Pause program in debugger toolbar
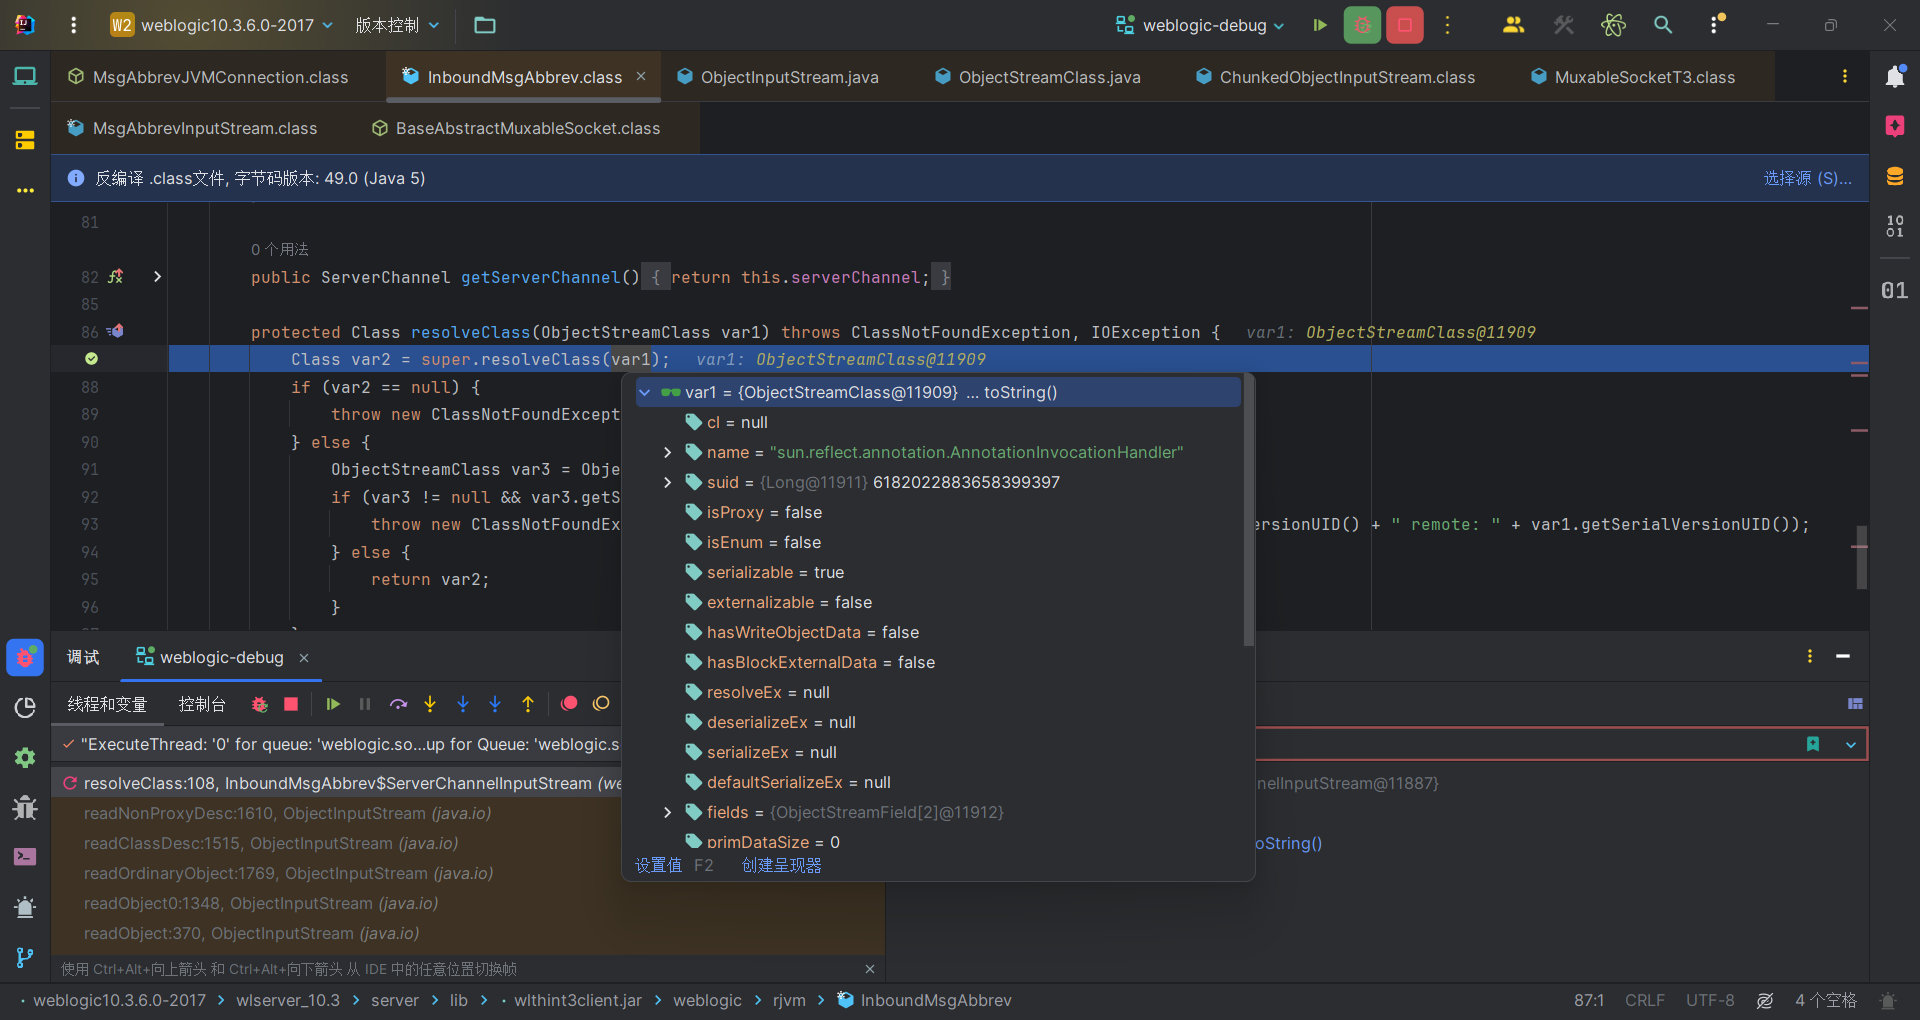The width and height of the screenshot is (1920, 1020). point(365,704)
